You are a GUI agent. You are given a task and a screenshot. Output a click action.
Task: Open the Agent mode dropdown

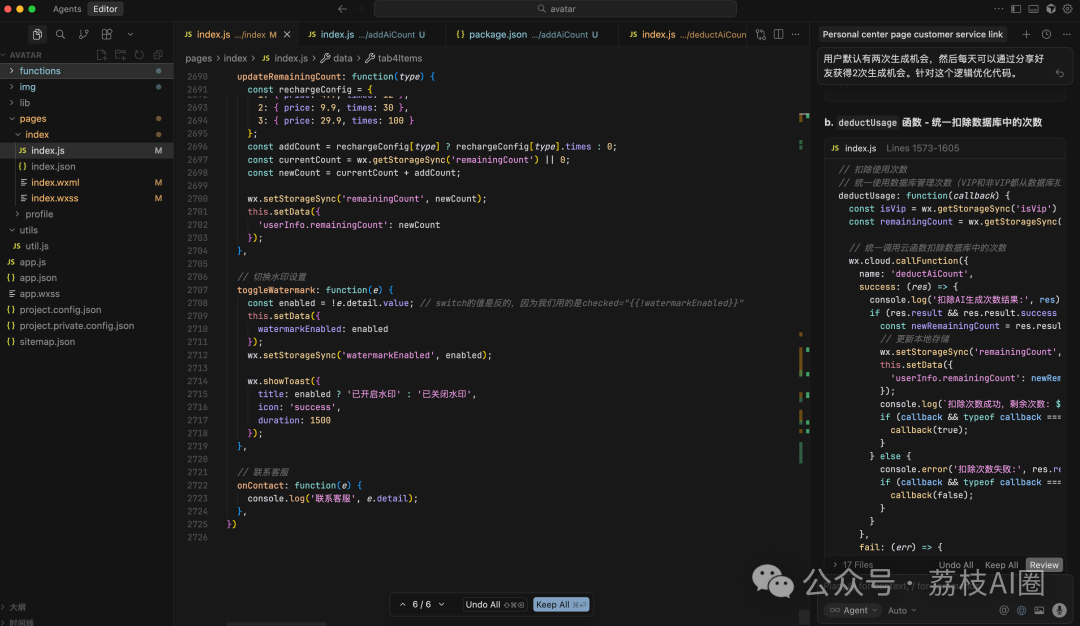pos(853,610)
